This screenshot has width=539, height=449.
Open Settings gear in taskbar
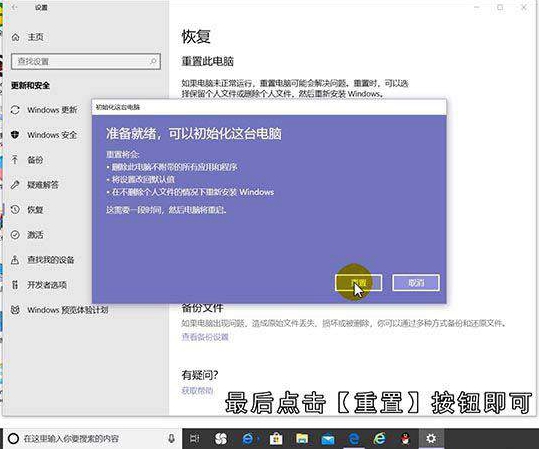pyautogui.click(x=431, y=438)
